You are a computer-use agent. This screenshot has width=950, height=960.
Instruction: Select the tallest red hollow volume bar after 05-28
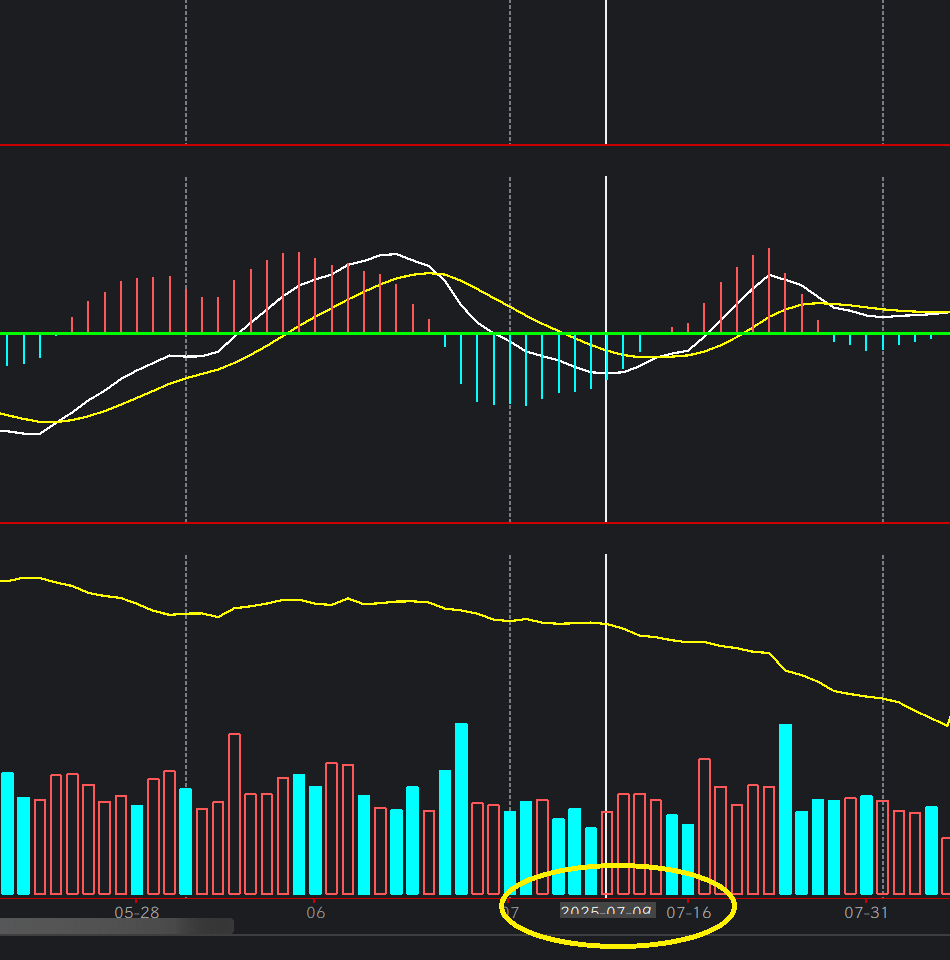coord(234,813)
